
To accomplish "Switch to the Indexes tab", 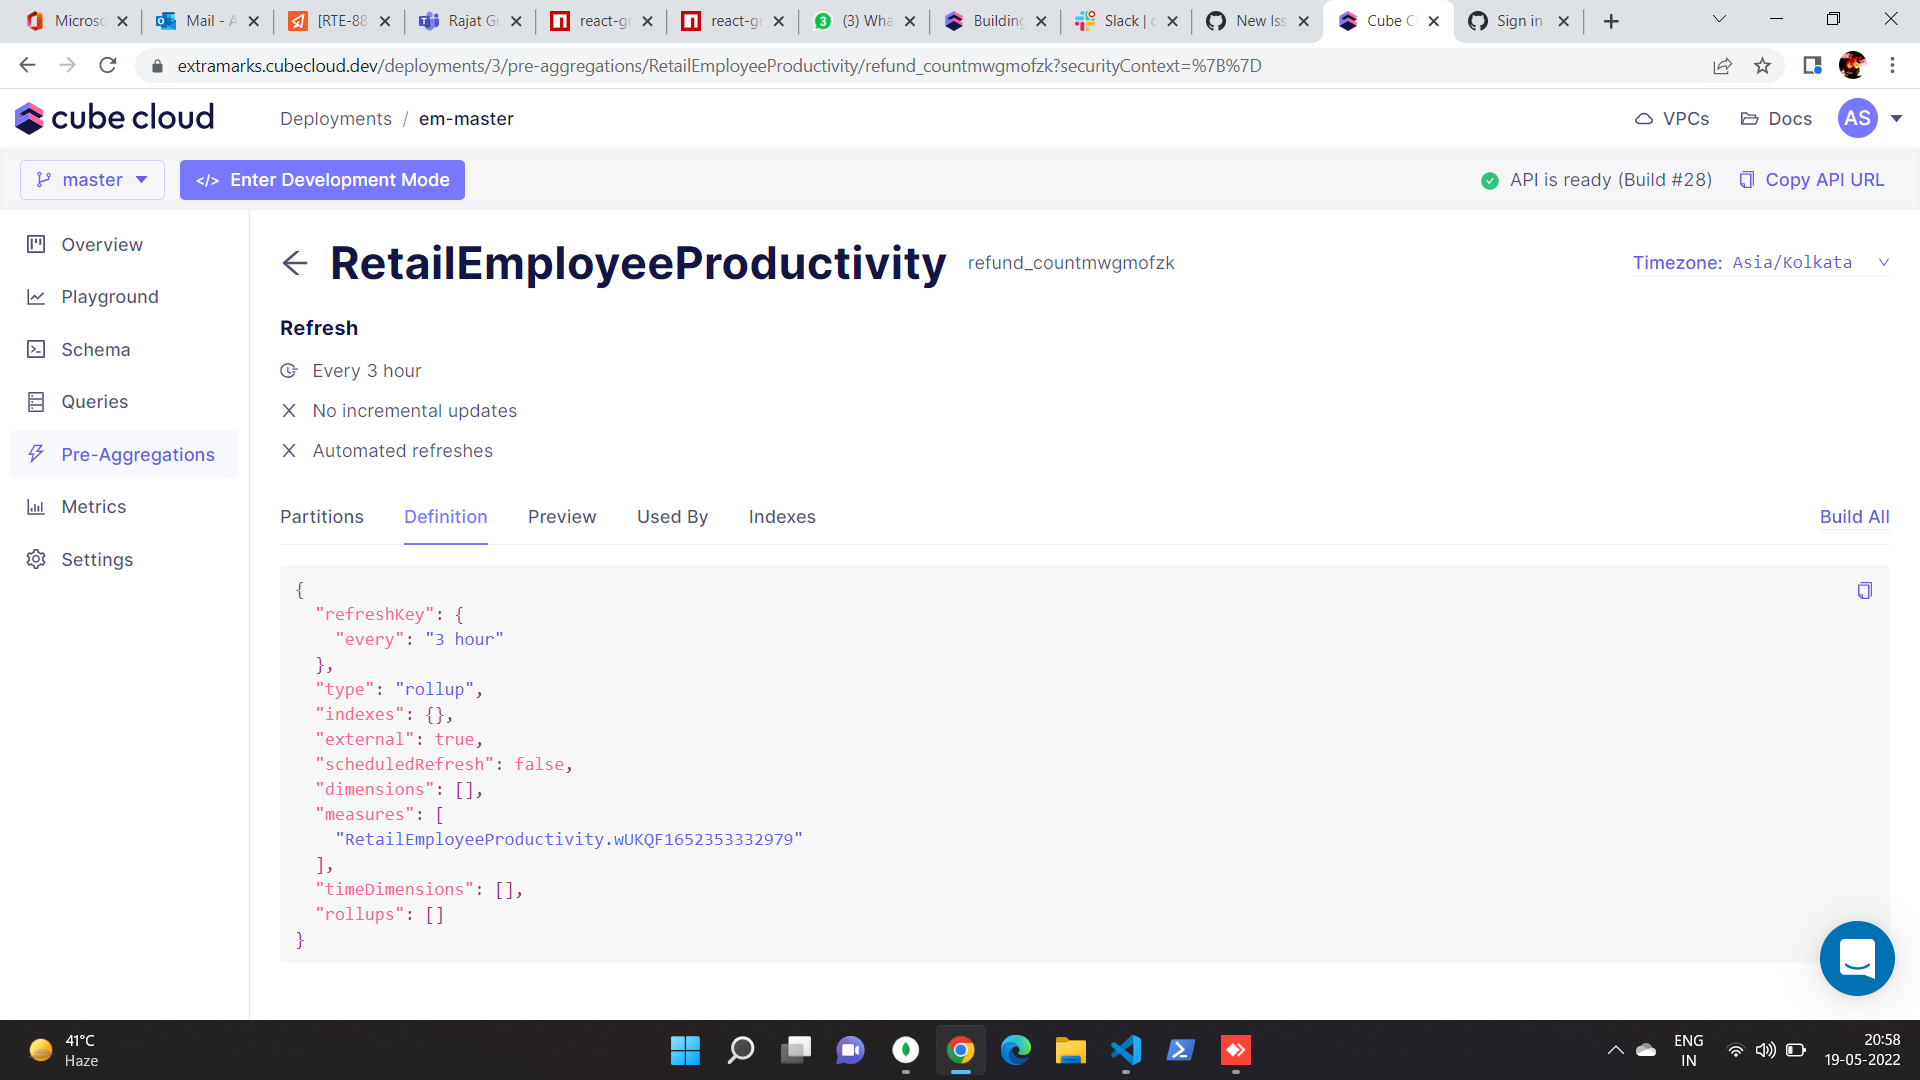I will click(781, 517).
